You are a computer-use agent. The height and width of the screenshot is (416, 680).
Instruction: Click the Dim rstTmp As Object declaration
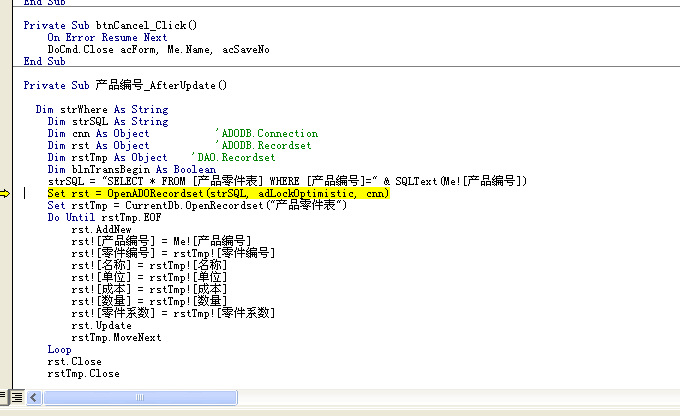pyautogui.click(x=108, y=157)
